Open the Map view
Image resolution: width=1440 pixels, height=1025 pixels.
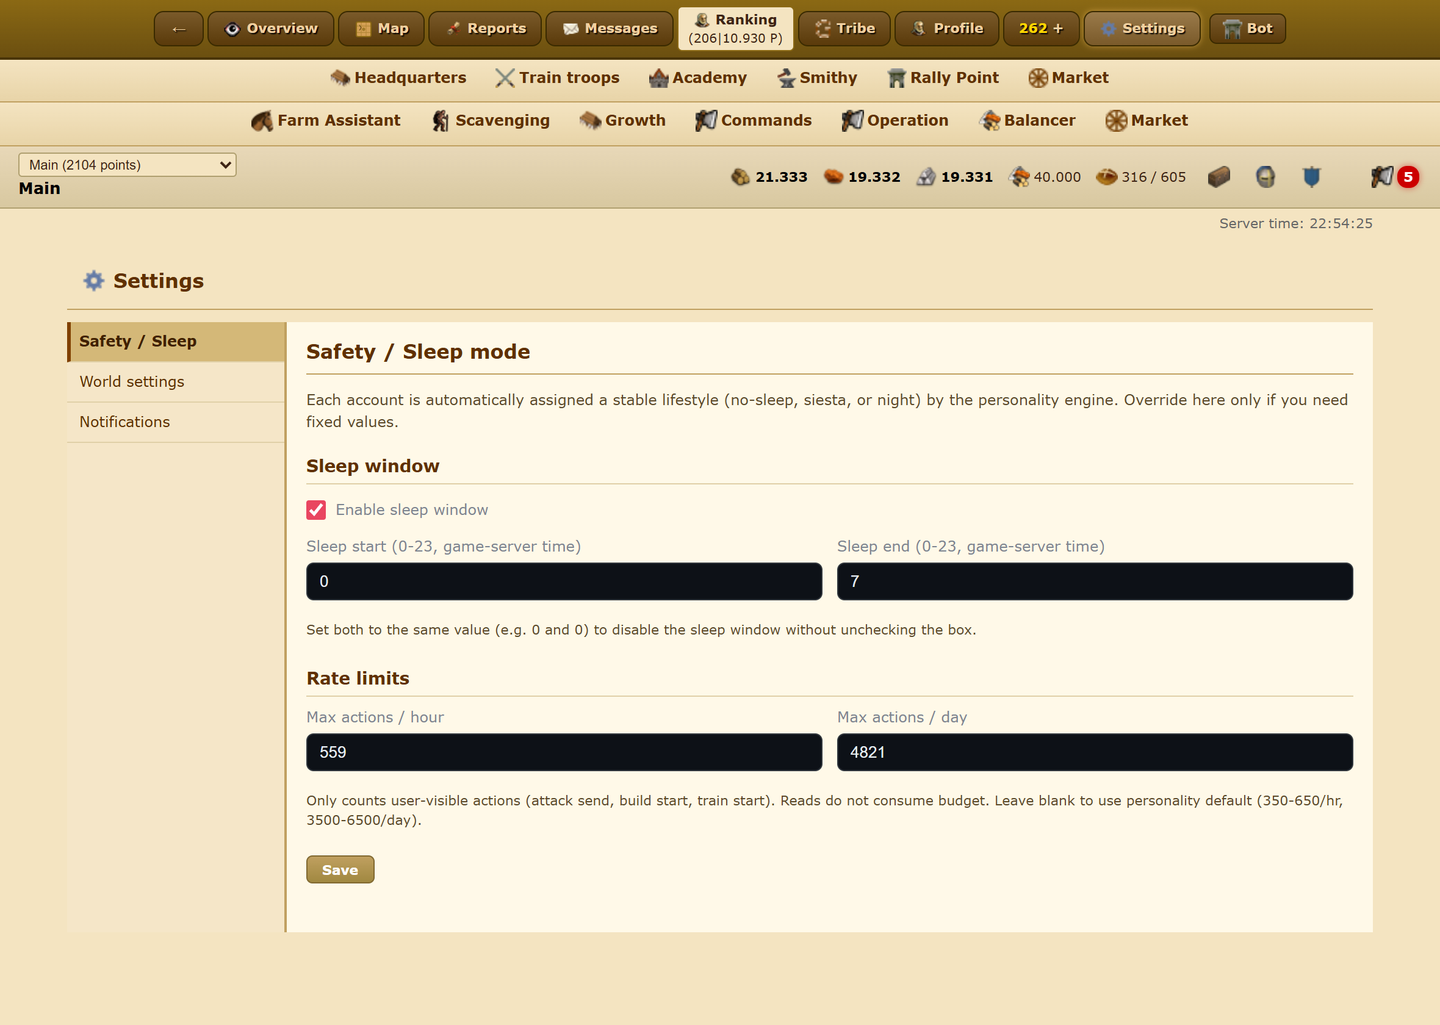pos(382,29)
